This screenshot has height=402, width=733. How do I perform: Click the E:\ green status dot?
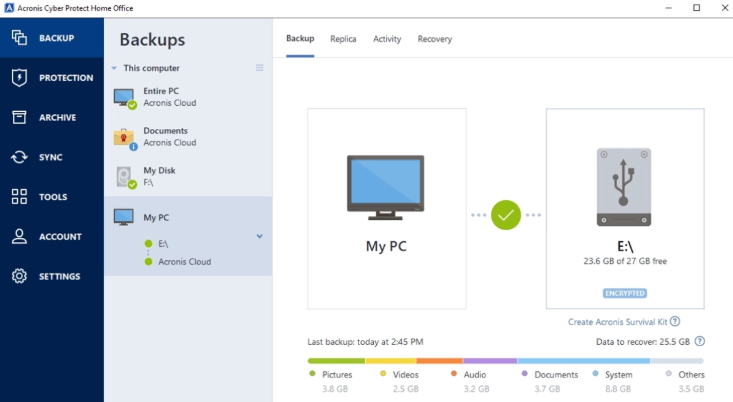tap(149, 244)
